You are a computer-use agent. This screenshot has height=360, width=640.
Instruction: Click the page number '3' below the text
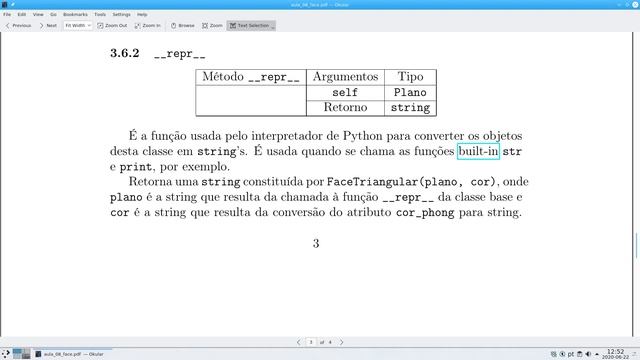[316, 244]
